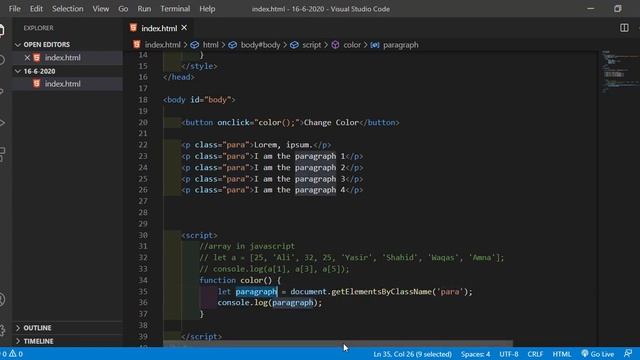
Task: Open the Extensions view in activity bar
Action: pos(2,154)
